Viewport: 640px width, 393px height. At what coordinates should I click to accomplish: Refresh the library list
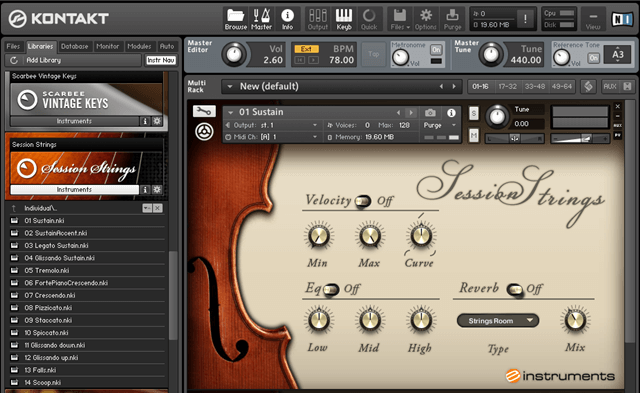[x=14, y=60]
